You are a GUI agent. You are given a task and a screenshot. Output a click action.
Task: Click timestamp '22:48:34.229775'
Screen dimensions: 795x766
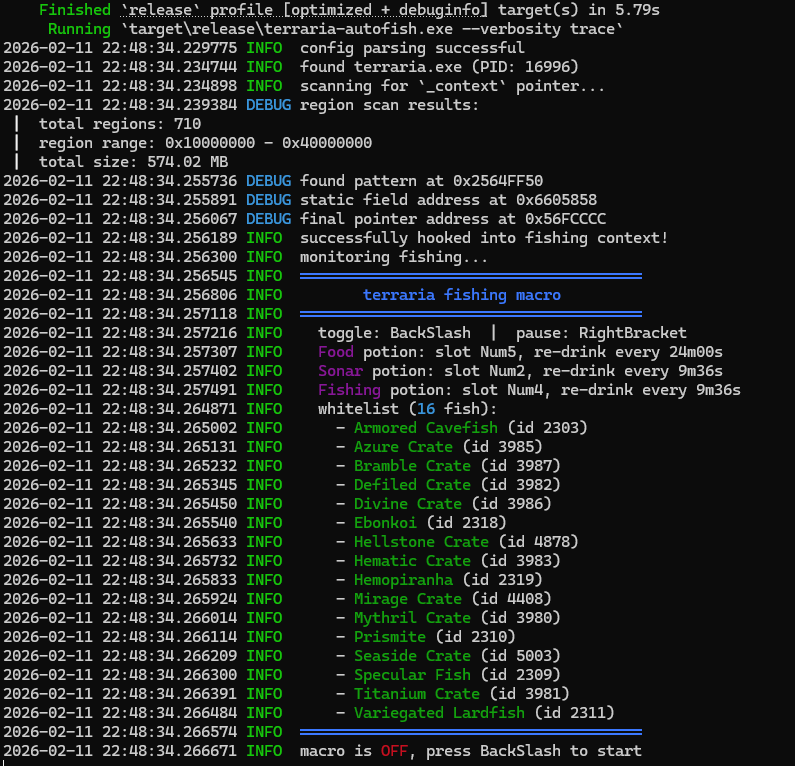coord(169,48)
